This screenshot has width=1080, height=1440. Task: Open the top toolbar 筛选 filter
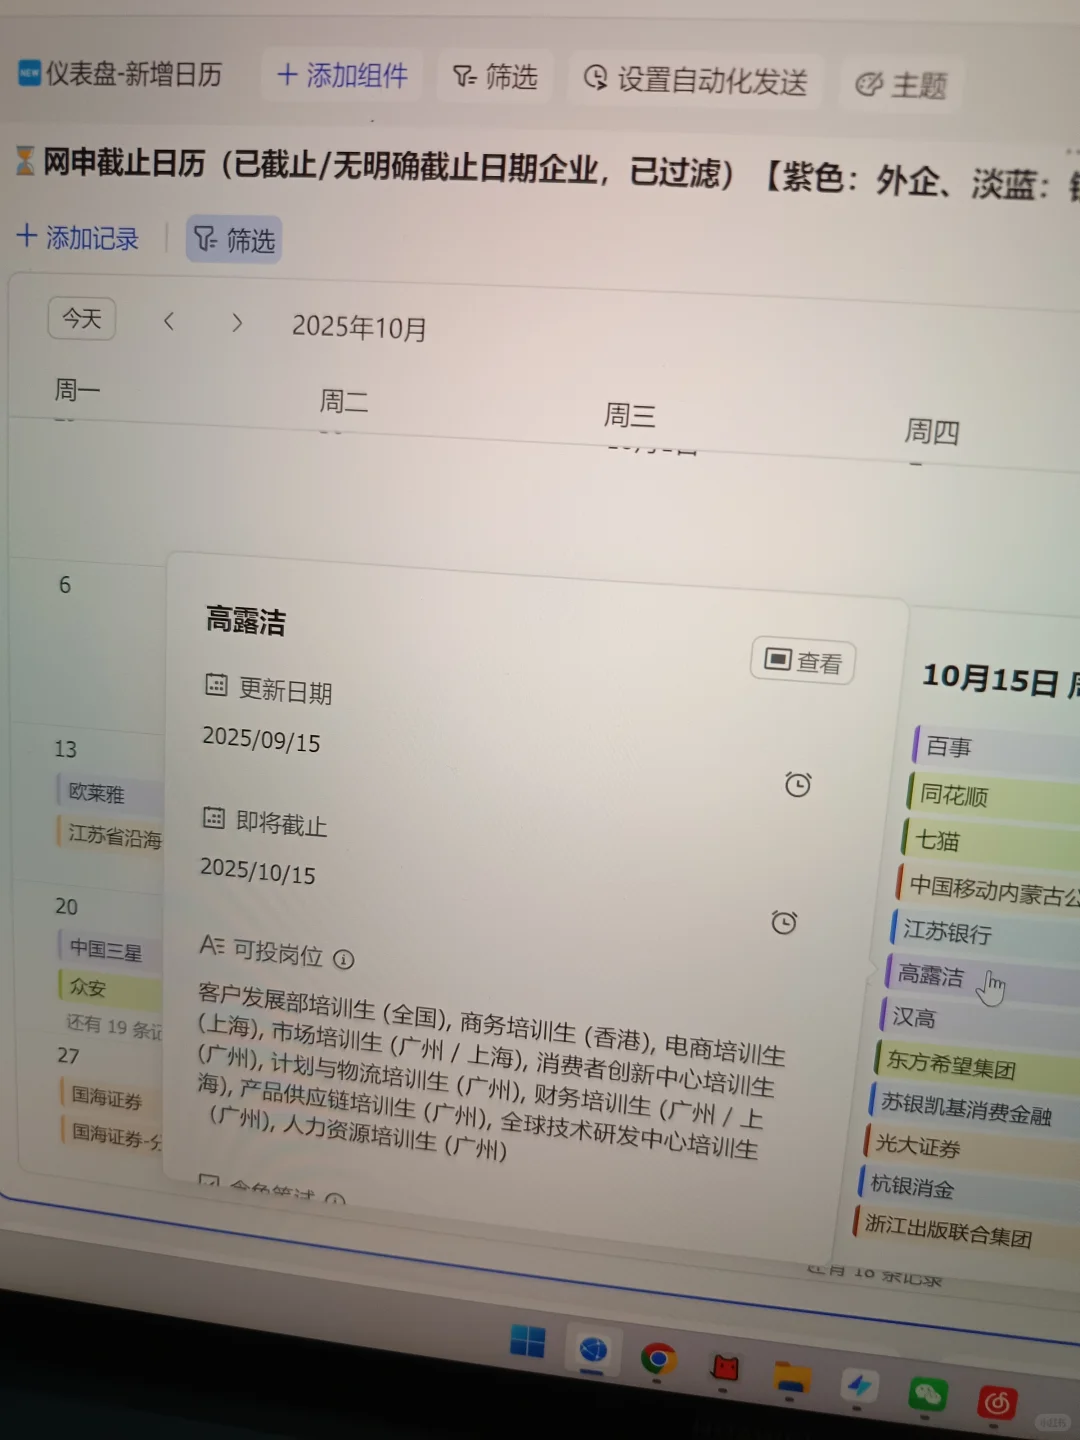coord(495,76)
